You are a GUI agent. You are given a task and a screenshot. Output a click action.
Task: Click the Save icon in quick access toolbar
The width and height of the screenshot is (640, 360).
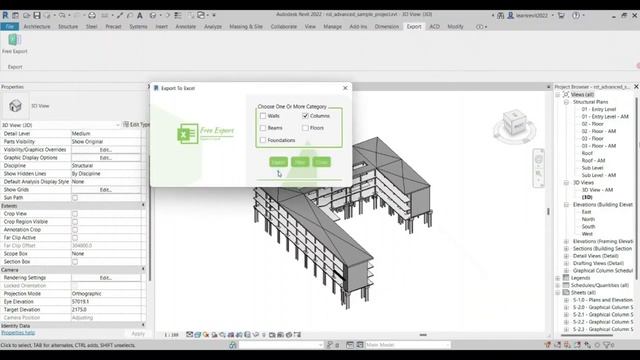[37, 15]
